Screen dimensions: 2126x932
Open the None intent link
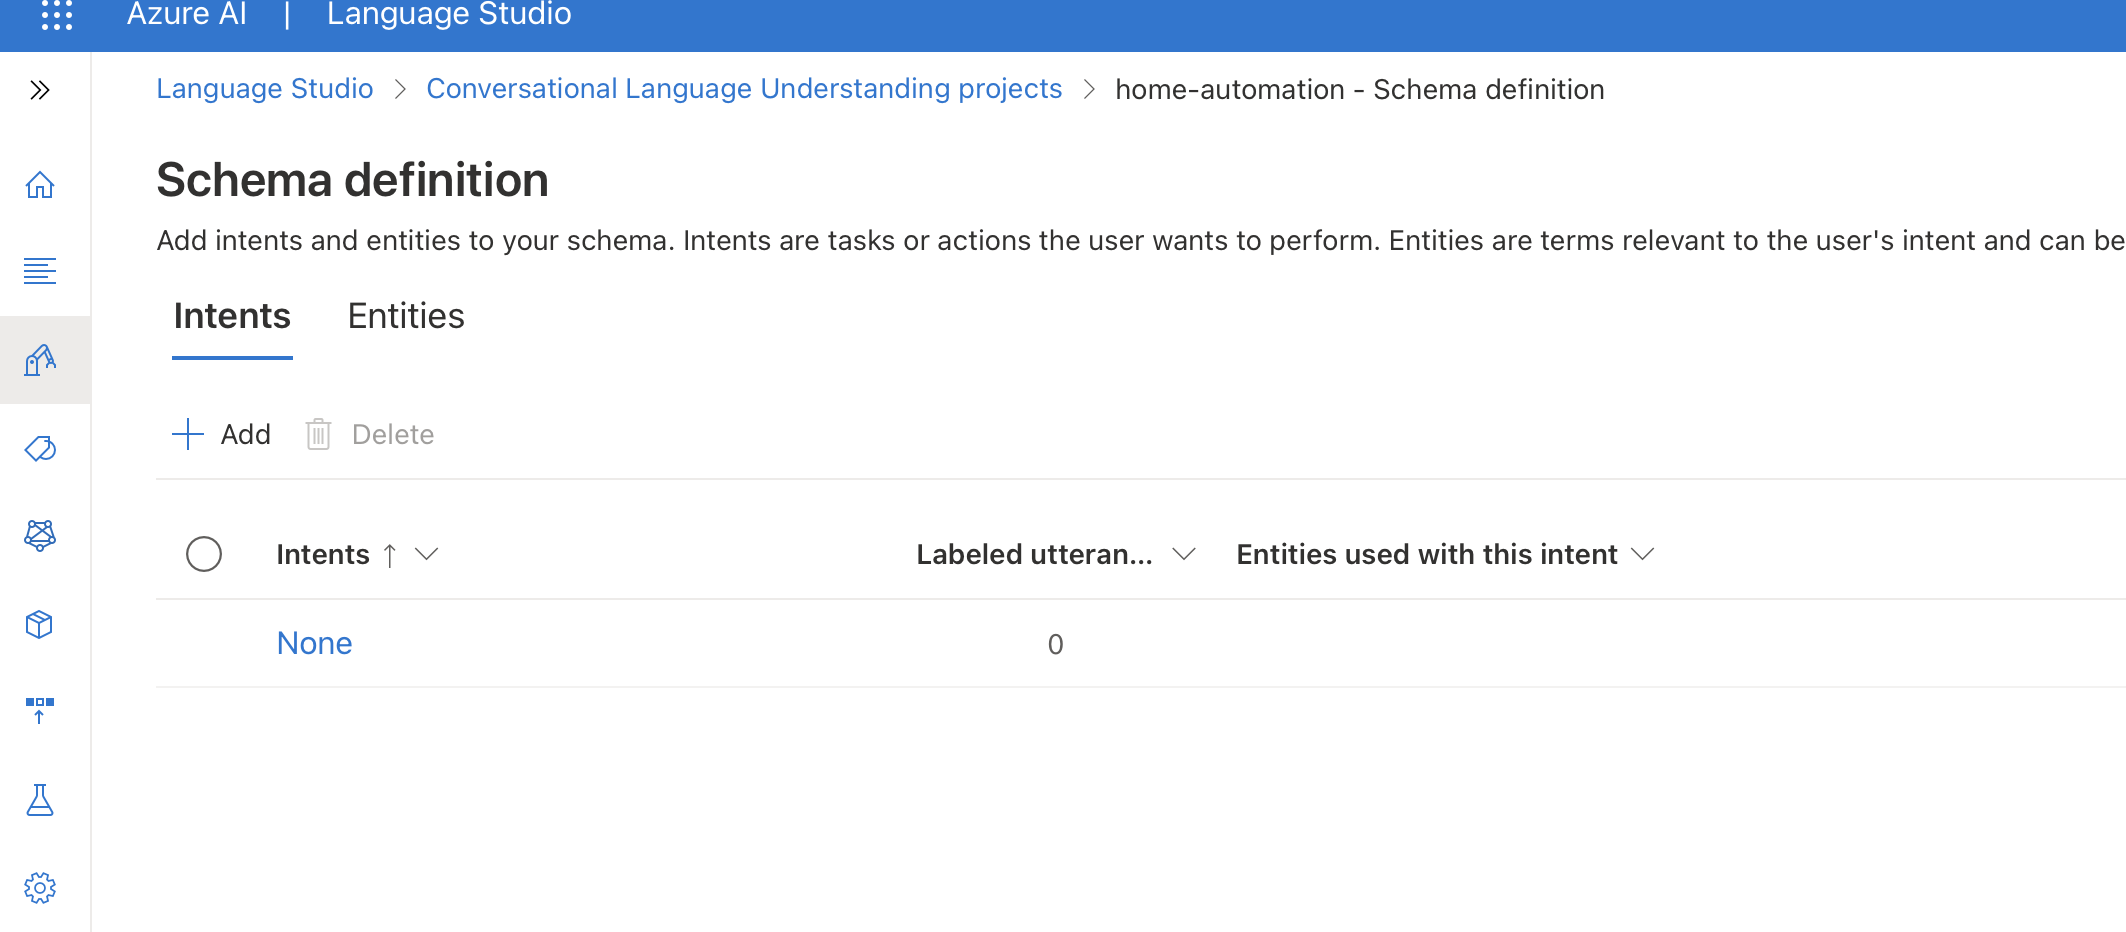(x=315, y=644)
